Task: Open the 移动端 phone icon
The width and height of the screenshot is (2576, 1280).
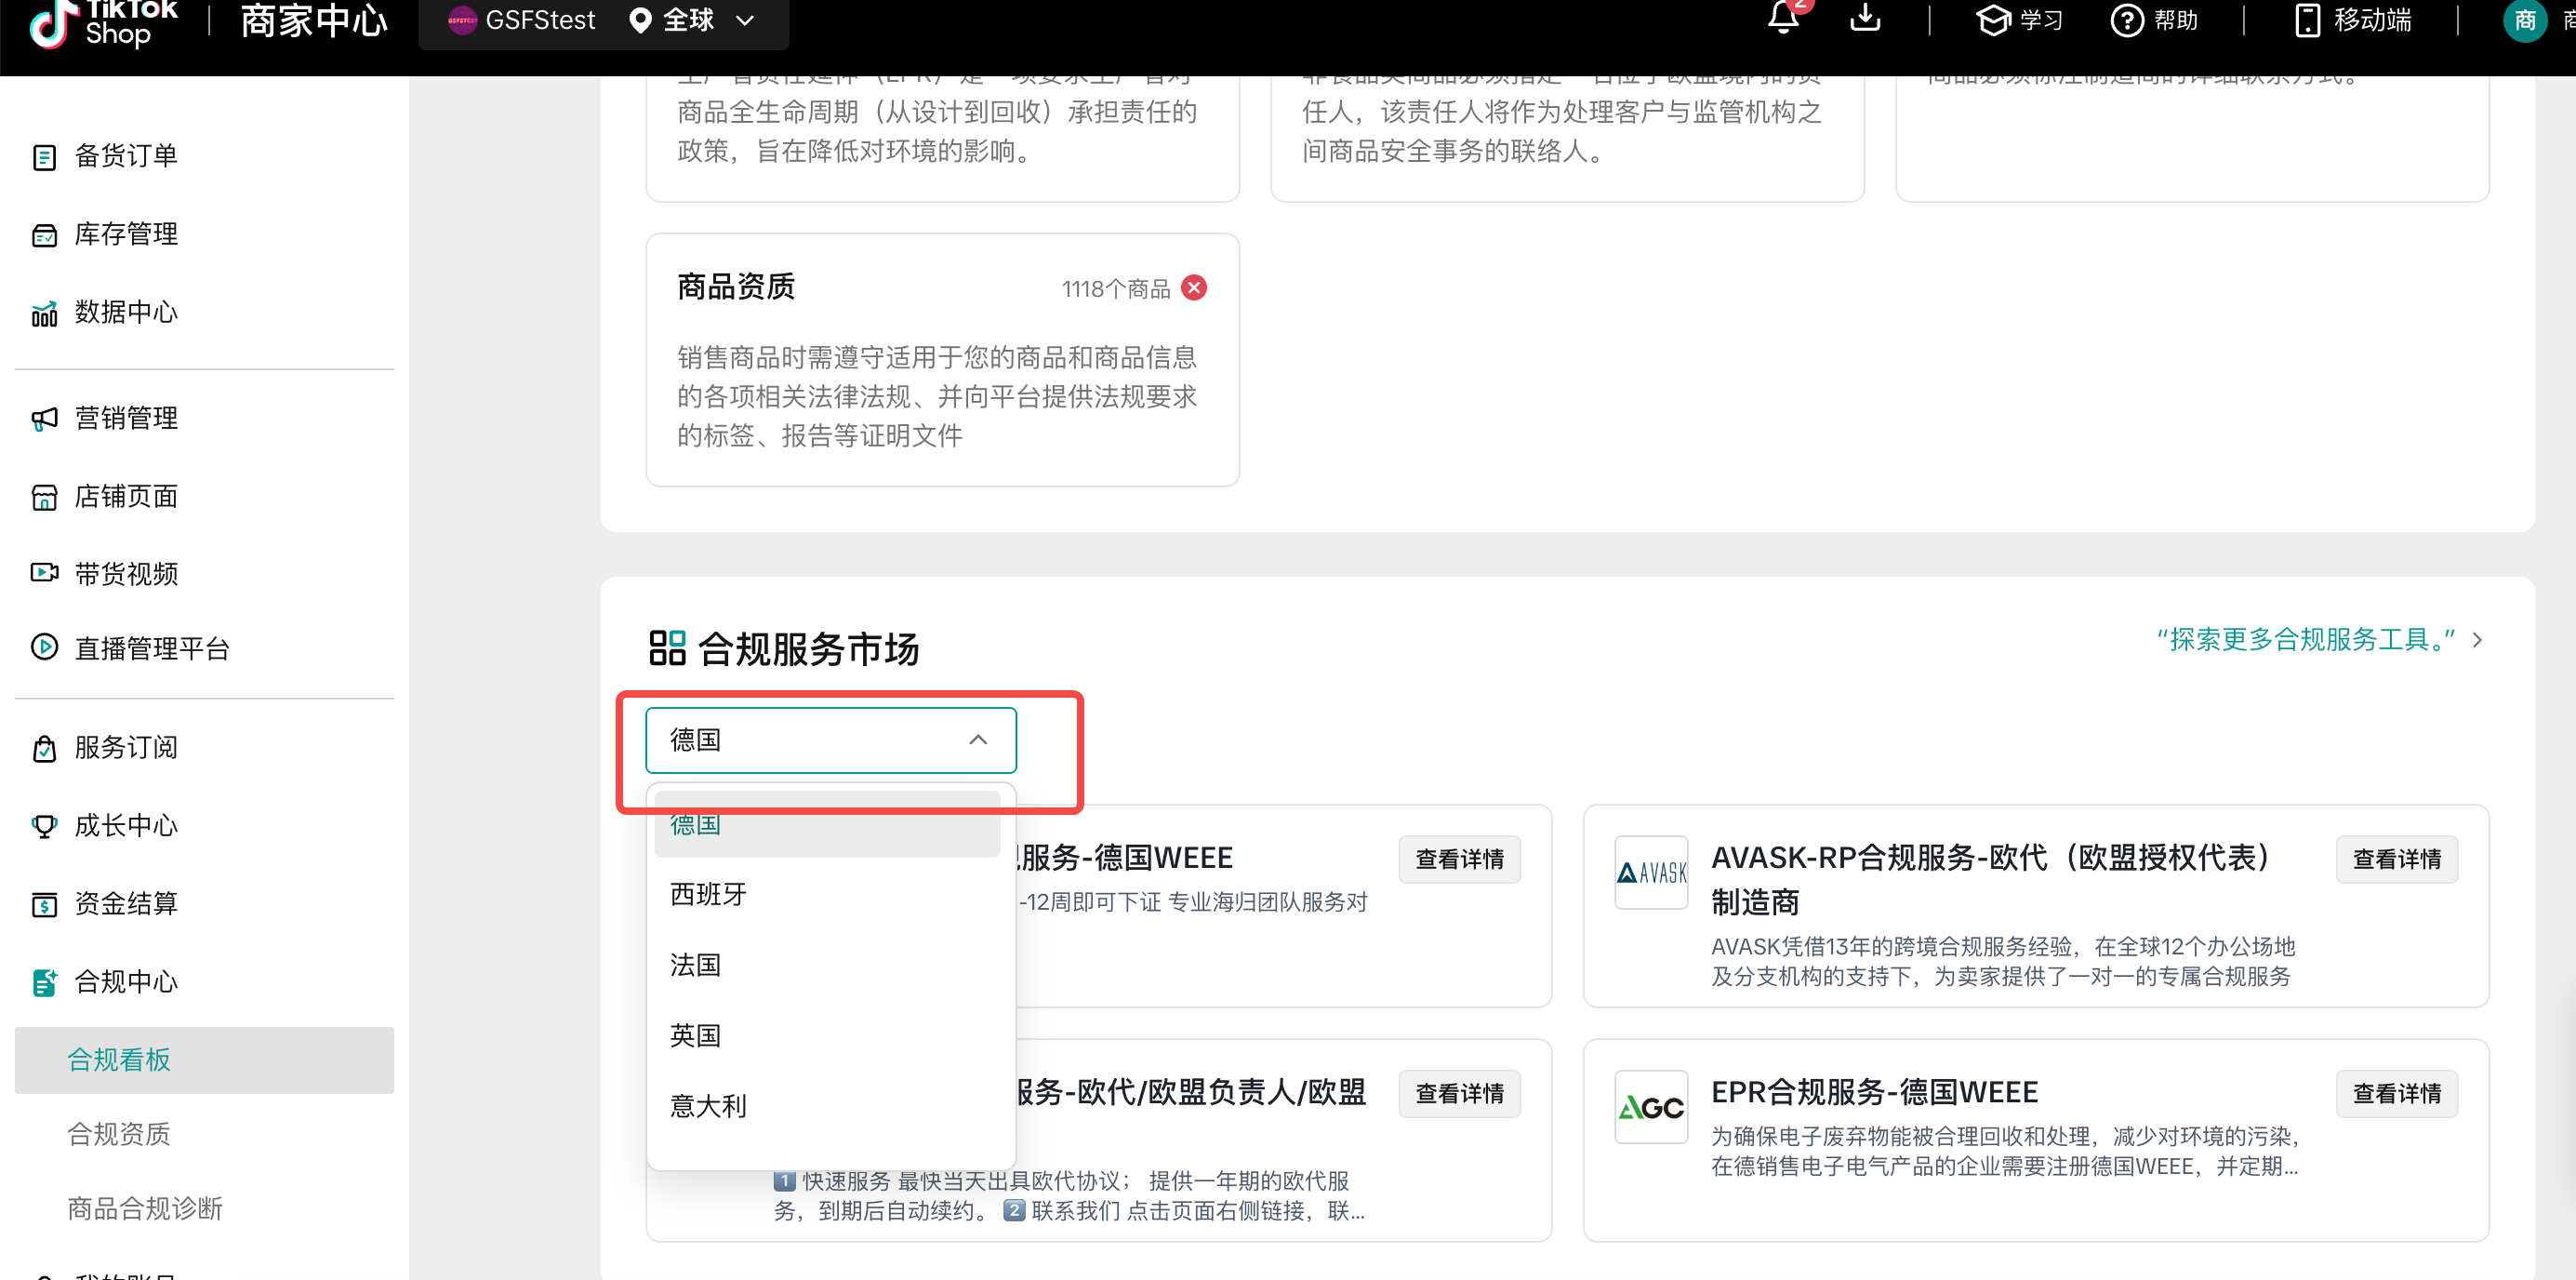Action: click(2306, 20)
